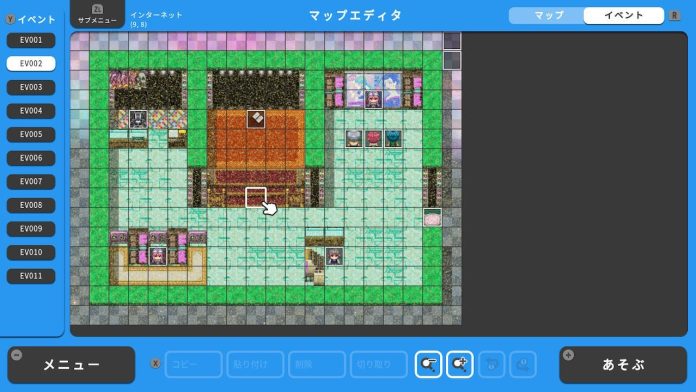Select the character event before the painting
This screenshot has height=392, width=696.
pyautogui.click(x=373, y=99)
